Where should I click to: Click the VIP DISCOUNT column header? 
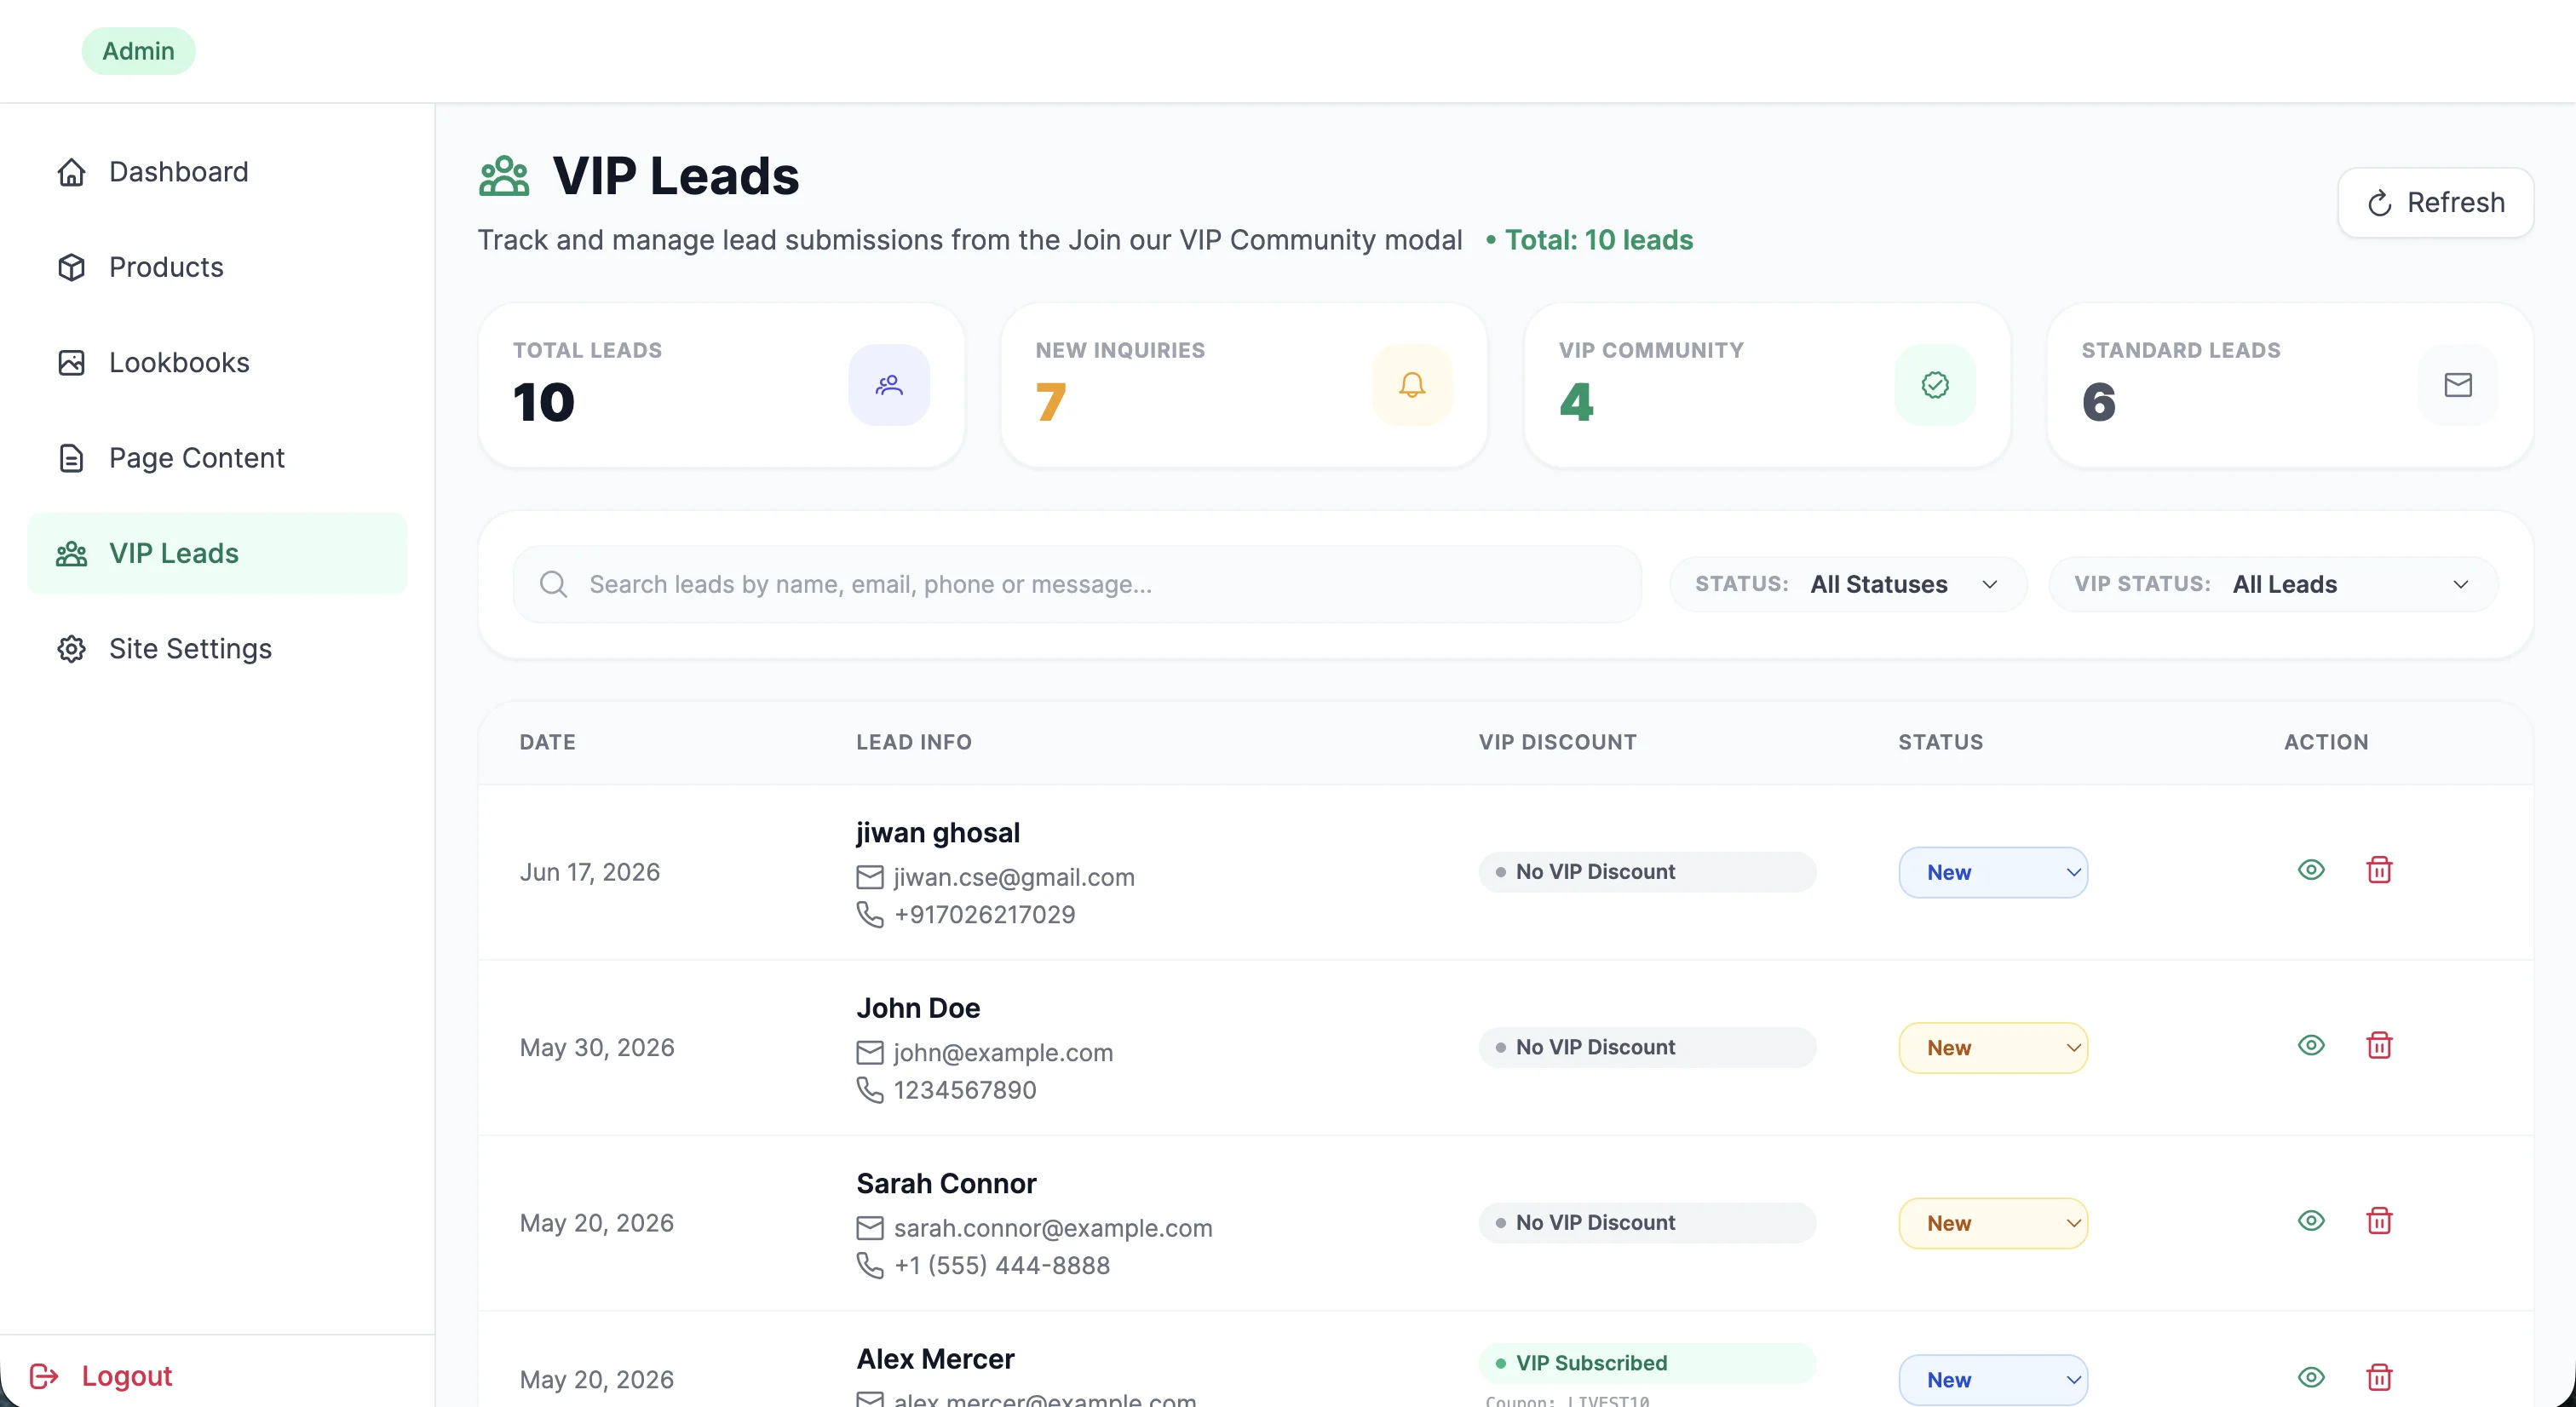pyautogui.click(x=1557, y=742)
